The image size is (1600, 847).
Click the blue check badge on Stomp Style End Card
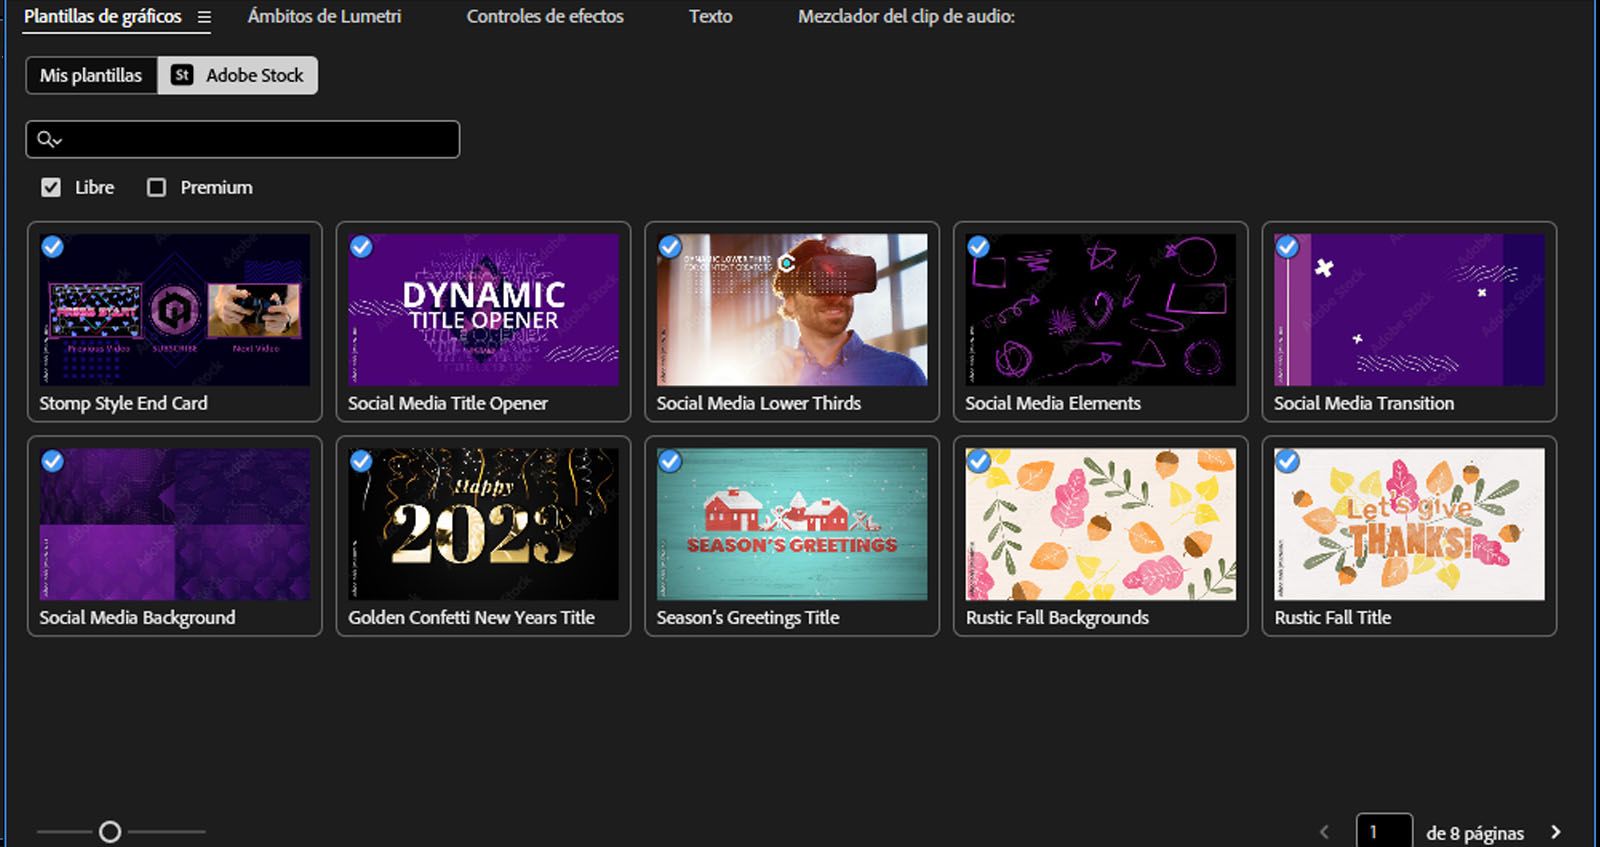click(53, 247)
